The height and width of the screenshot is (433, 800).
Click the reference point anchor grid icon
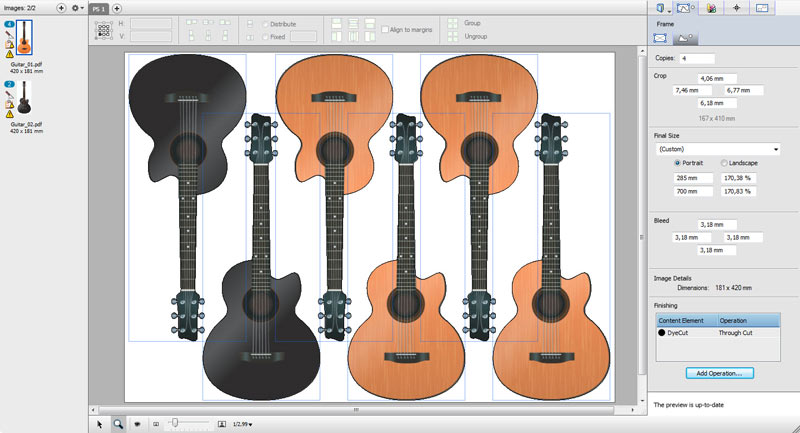(x=104, y=30)
